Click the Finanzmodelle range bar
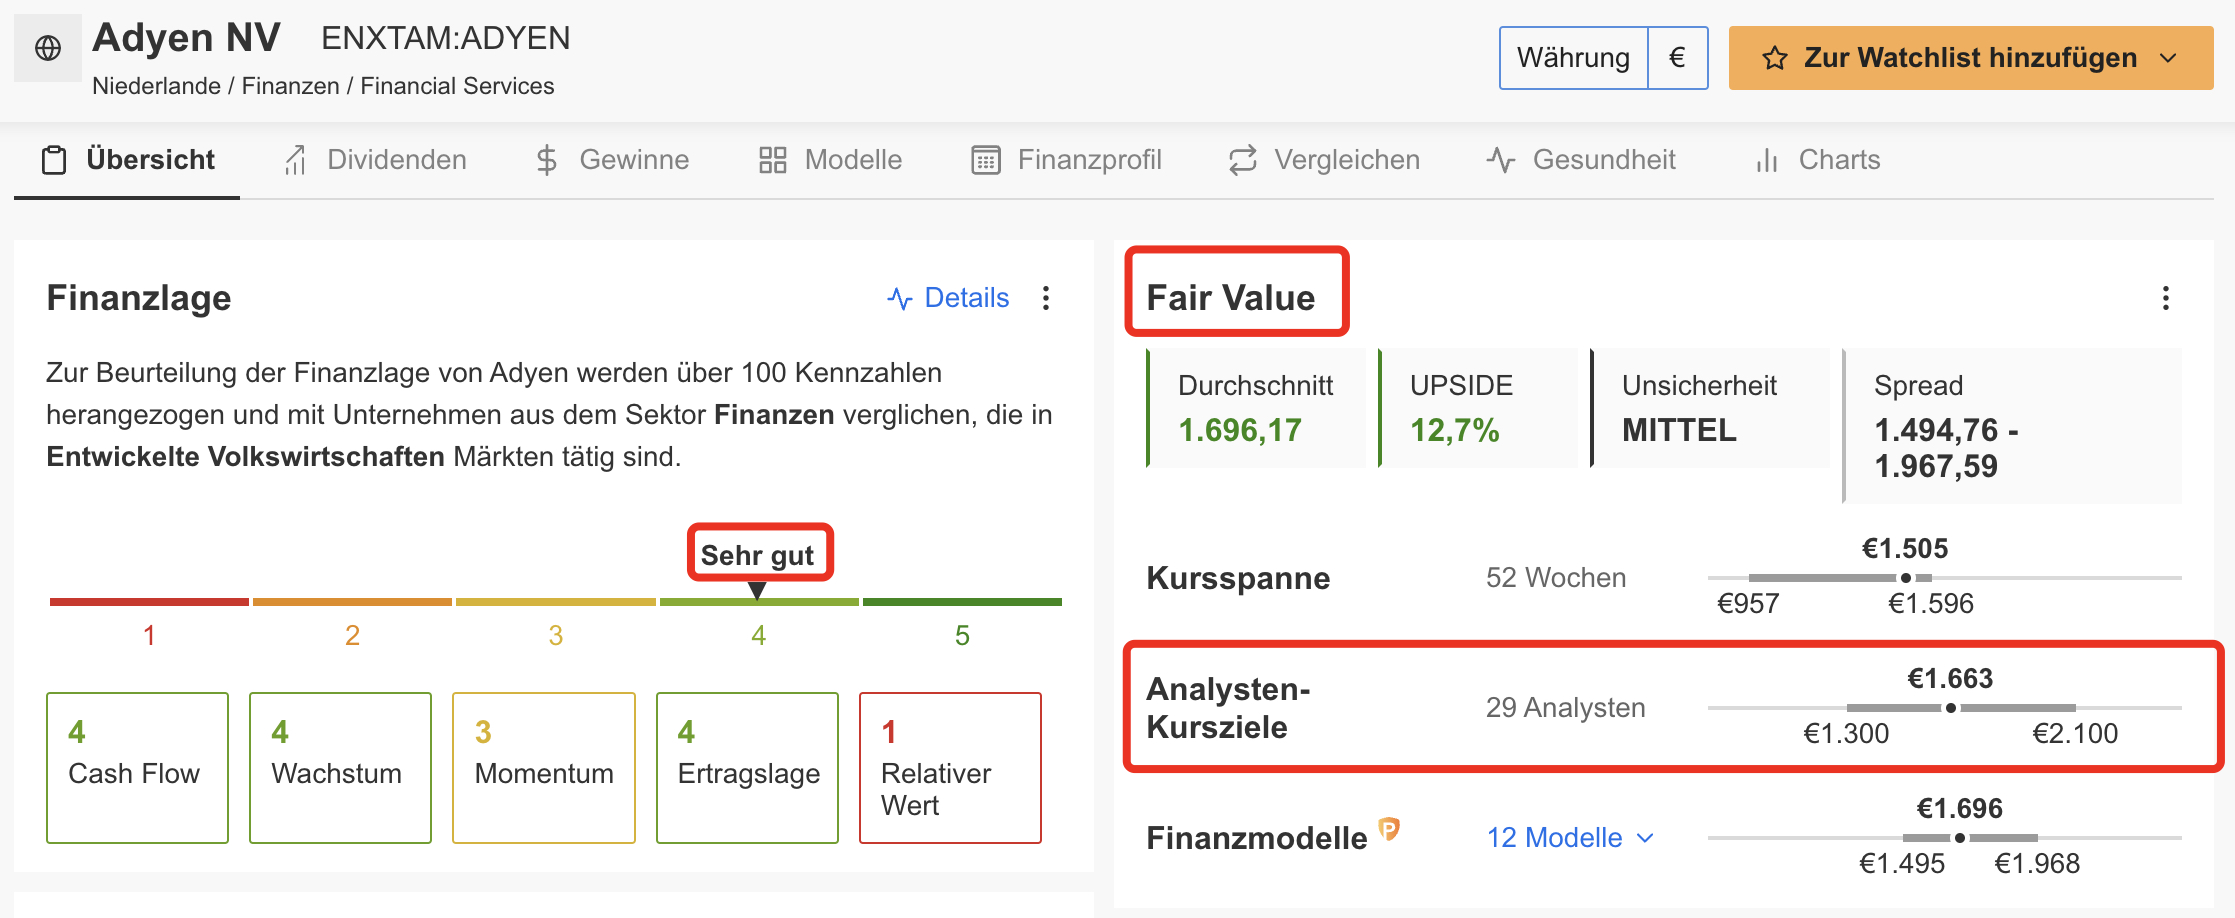This screenshot has width=2235, height=918. pyautogui.click(x=1944, y=838)
